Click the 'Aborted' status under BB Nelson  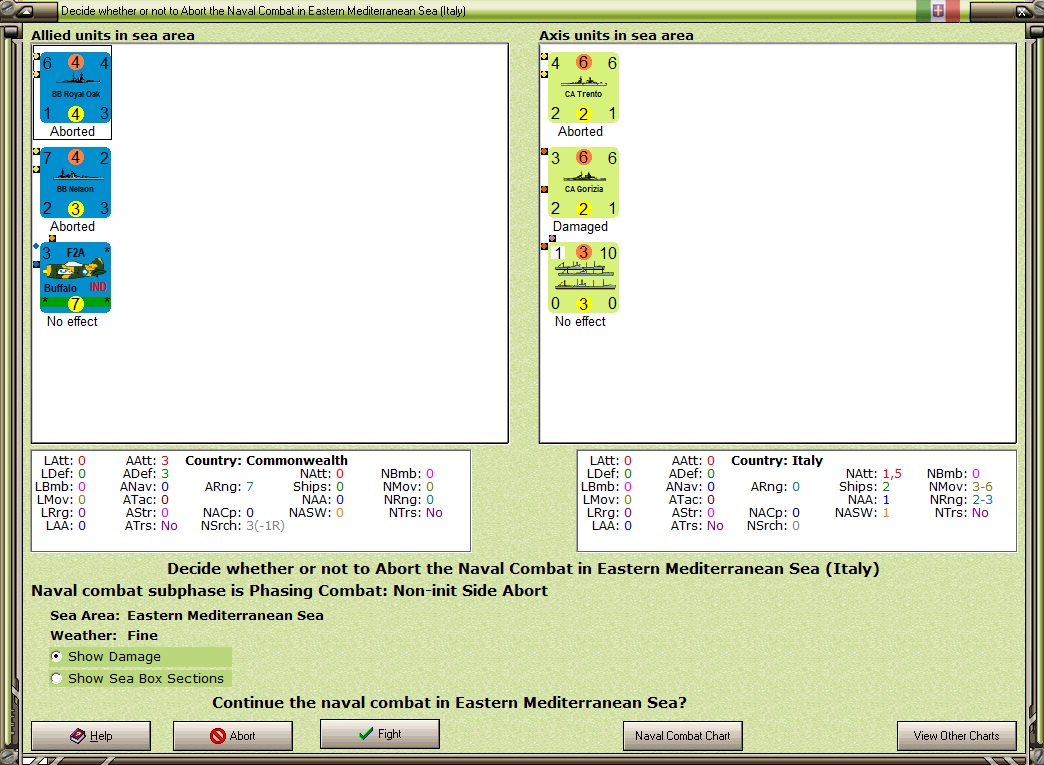pos(73,226)
